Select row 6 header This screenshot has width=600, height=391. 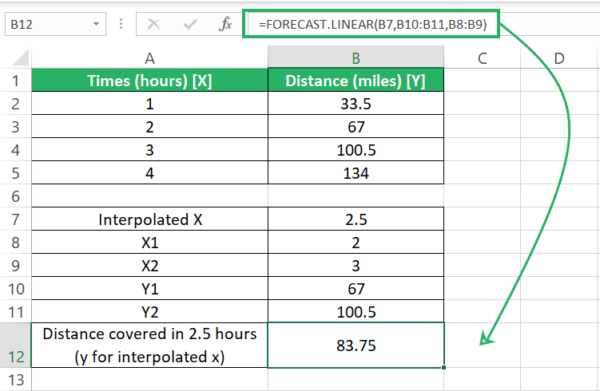(x=15, y=196)
